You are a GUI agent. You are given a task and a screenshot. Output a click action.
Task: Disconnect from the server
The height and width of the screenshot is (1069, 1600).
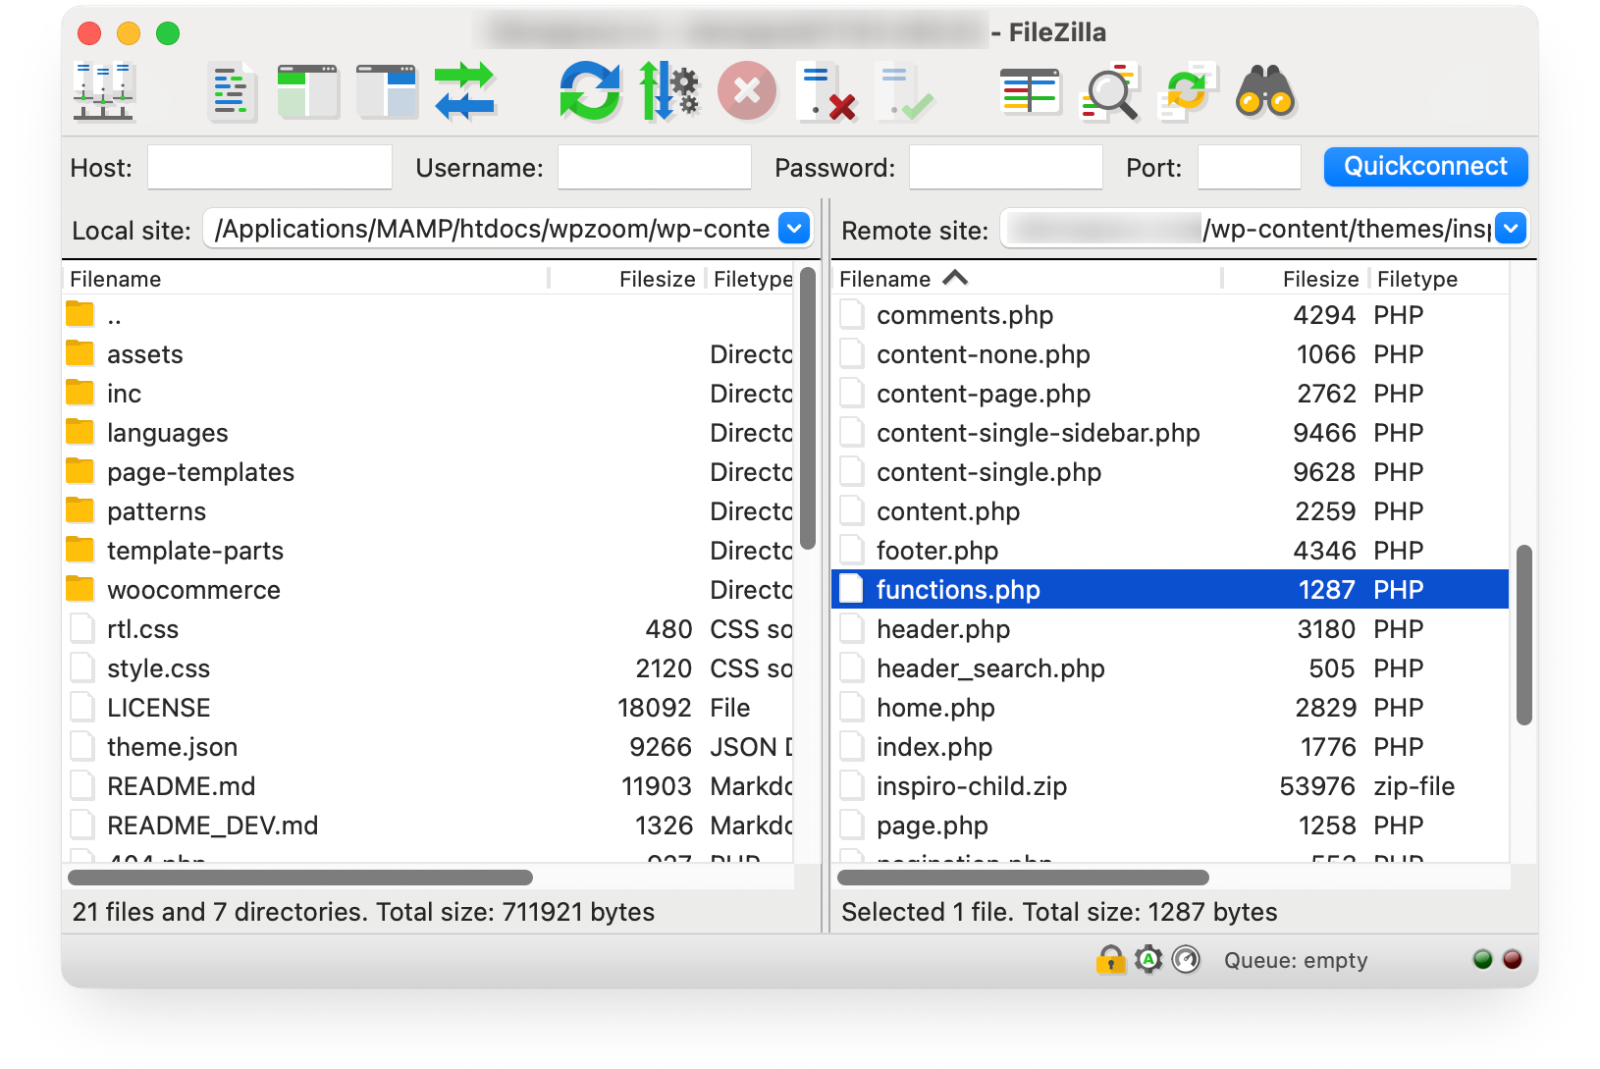[x=827, y=92]
